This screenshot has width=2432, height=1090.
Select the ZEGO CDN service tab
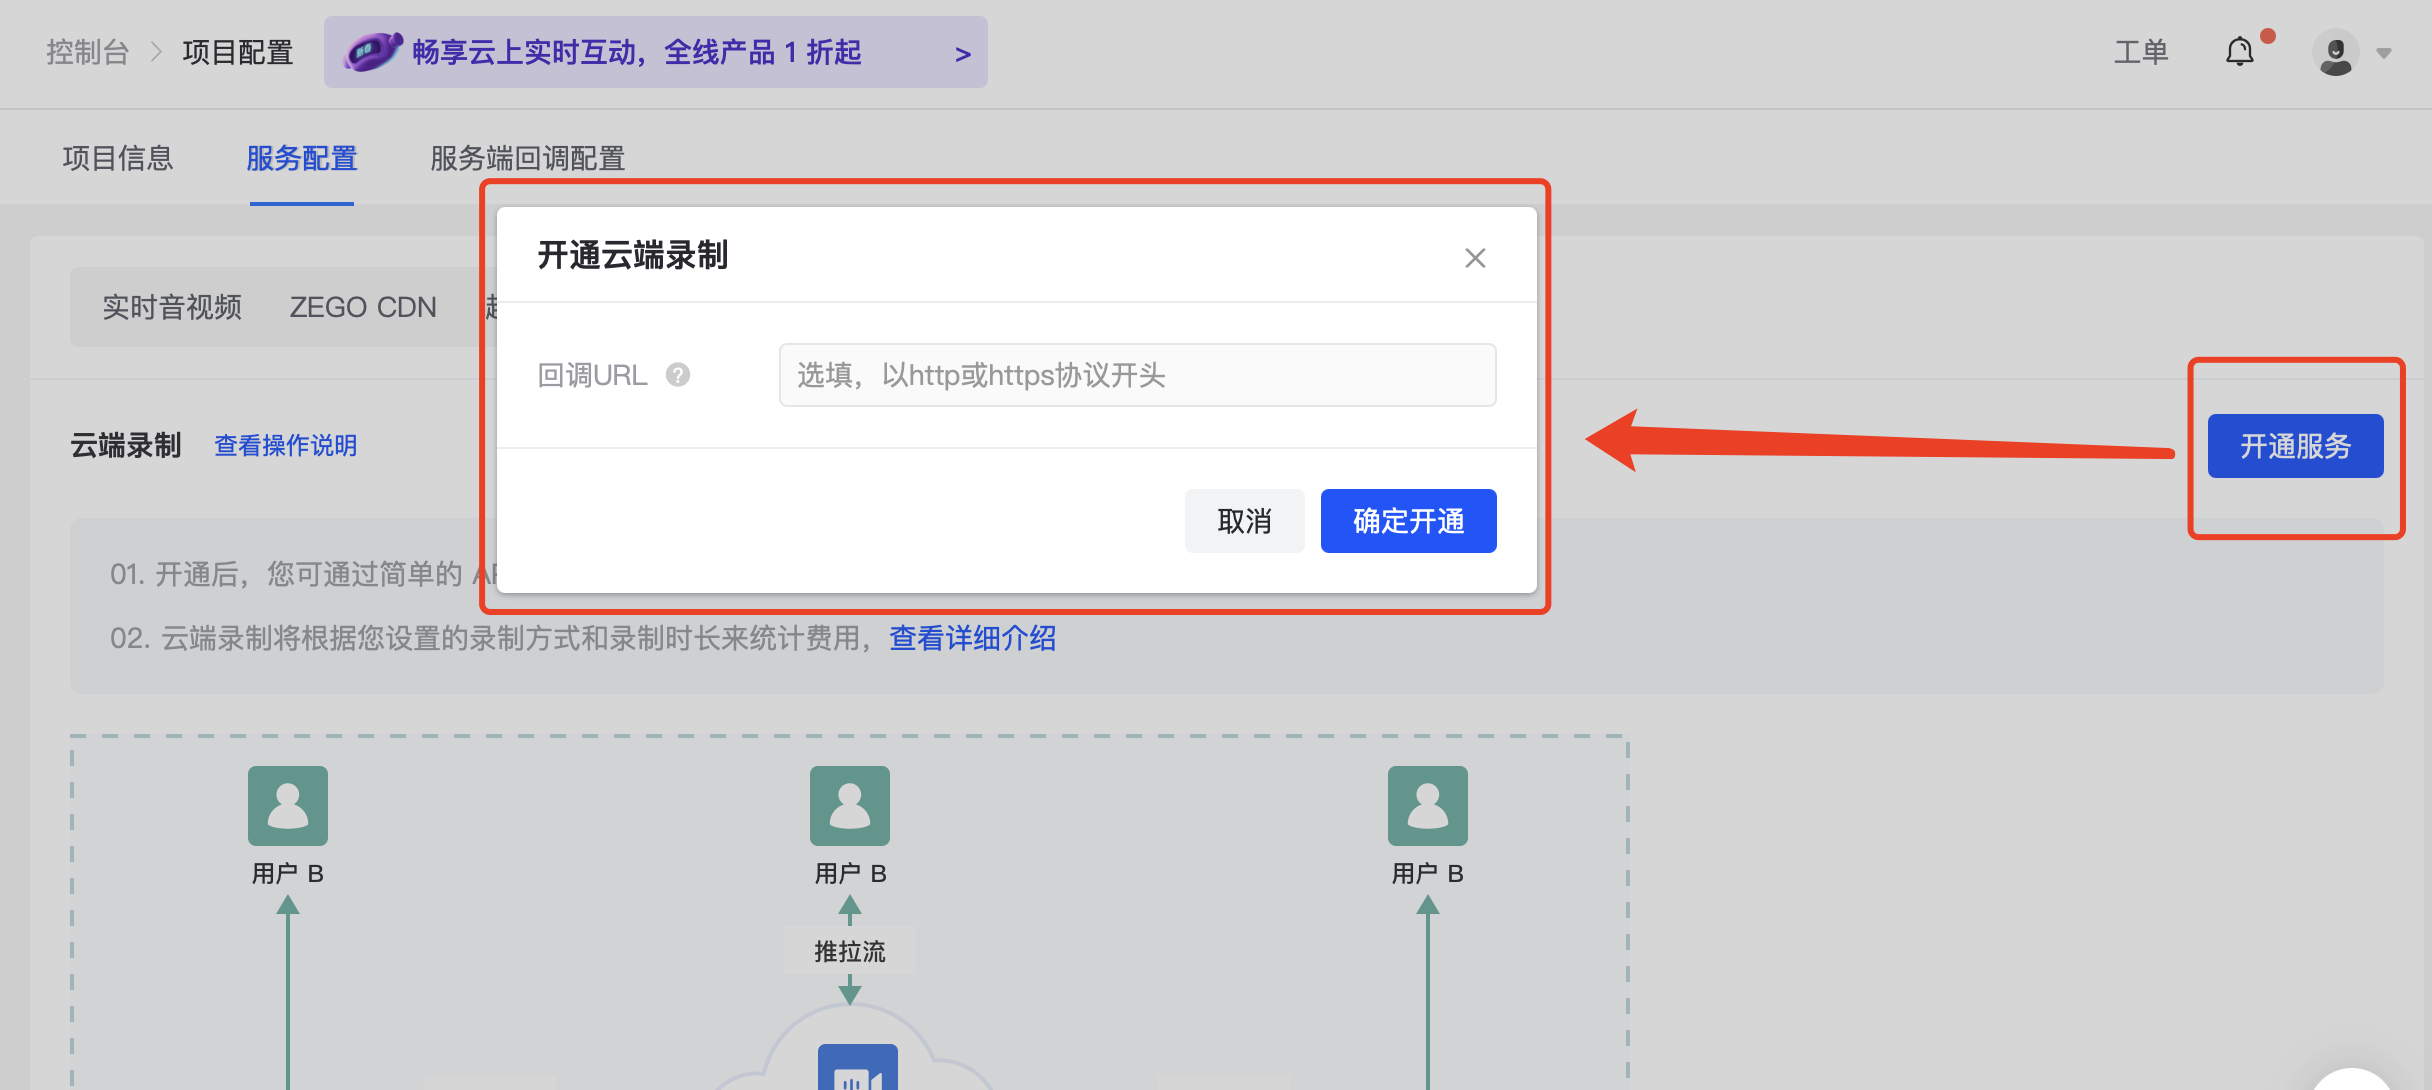pos(363,307)
